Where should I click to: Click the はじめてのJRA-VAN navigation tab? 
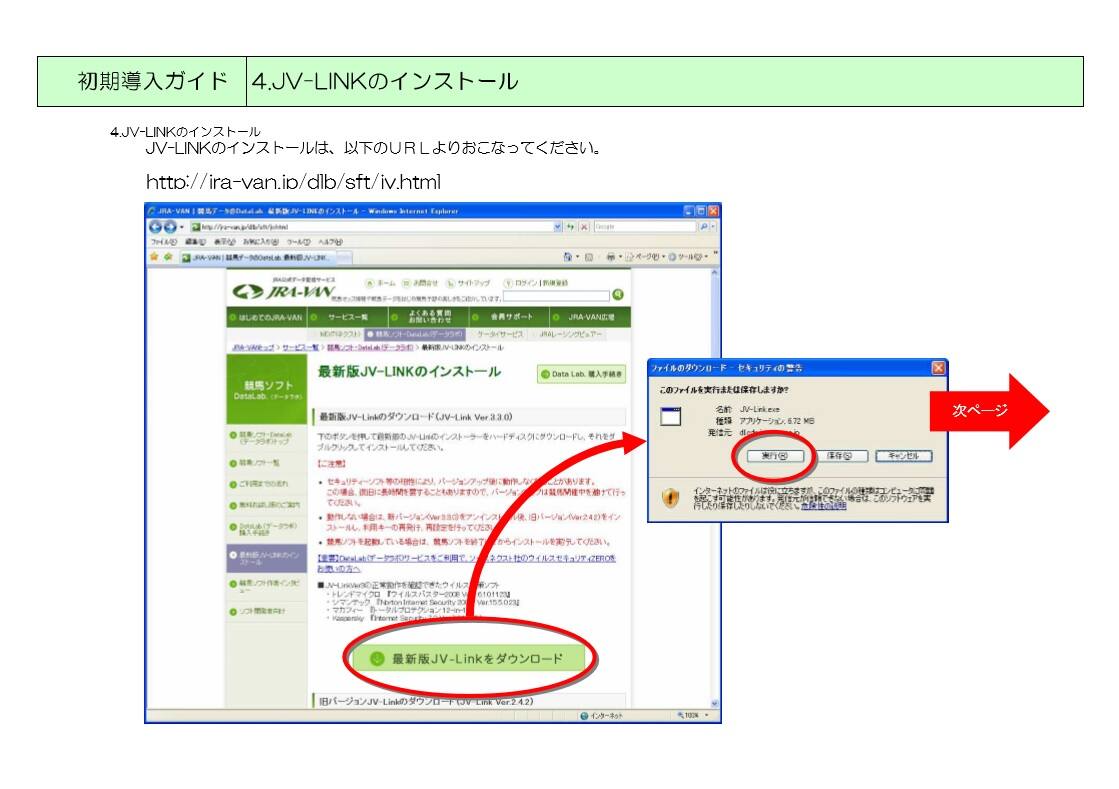tap(266, 317)
